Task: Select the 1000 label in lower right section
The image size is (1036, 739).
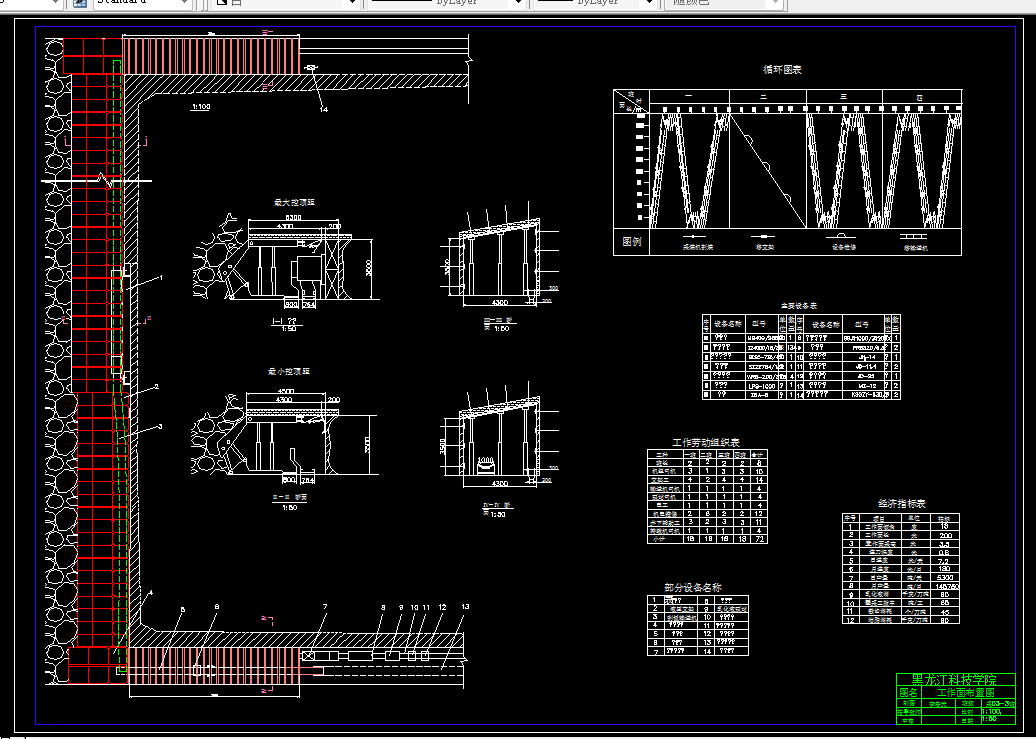Action: click(485, 459)
